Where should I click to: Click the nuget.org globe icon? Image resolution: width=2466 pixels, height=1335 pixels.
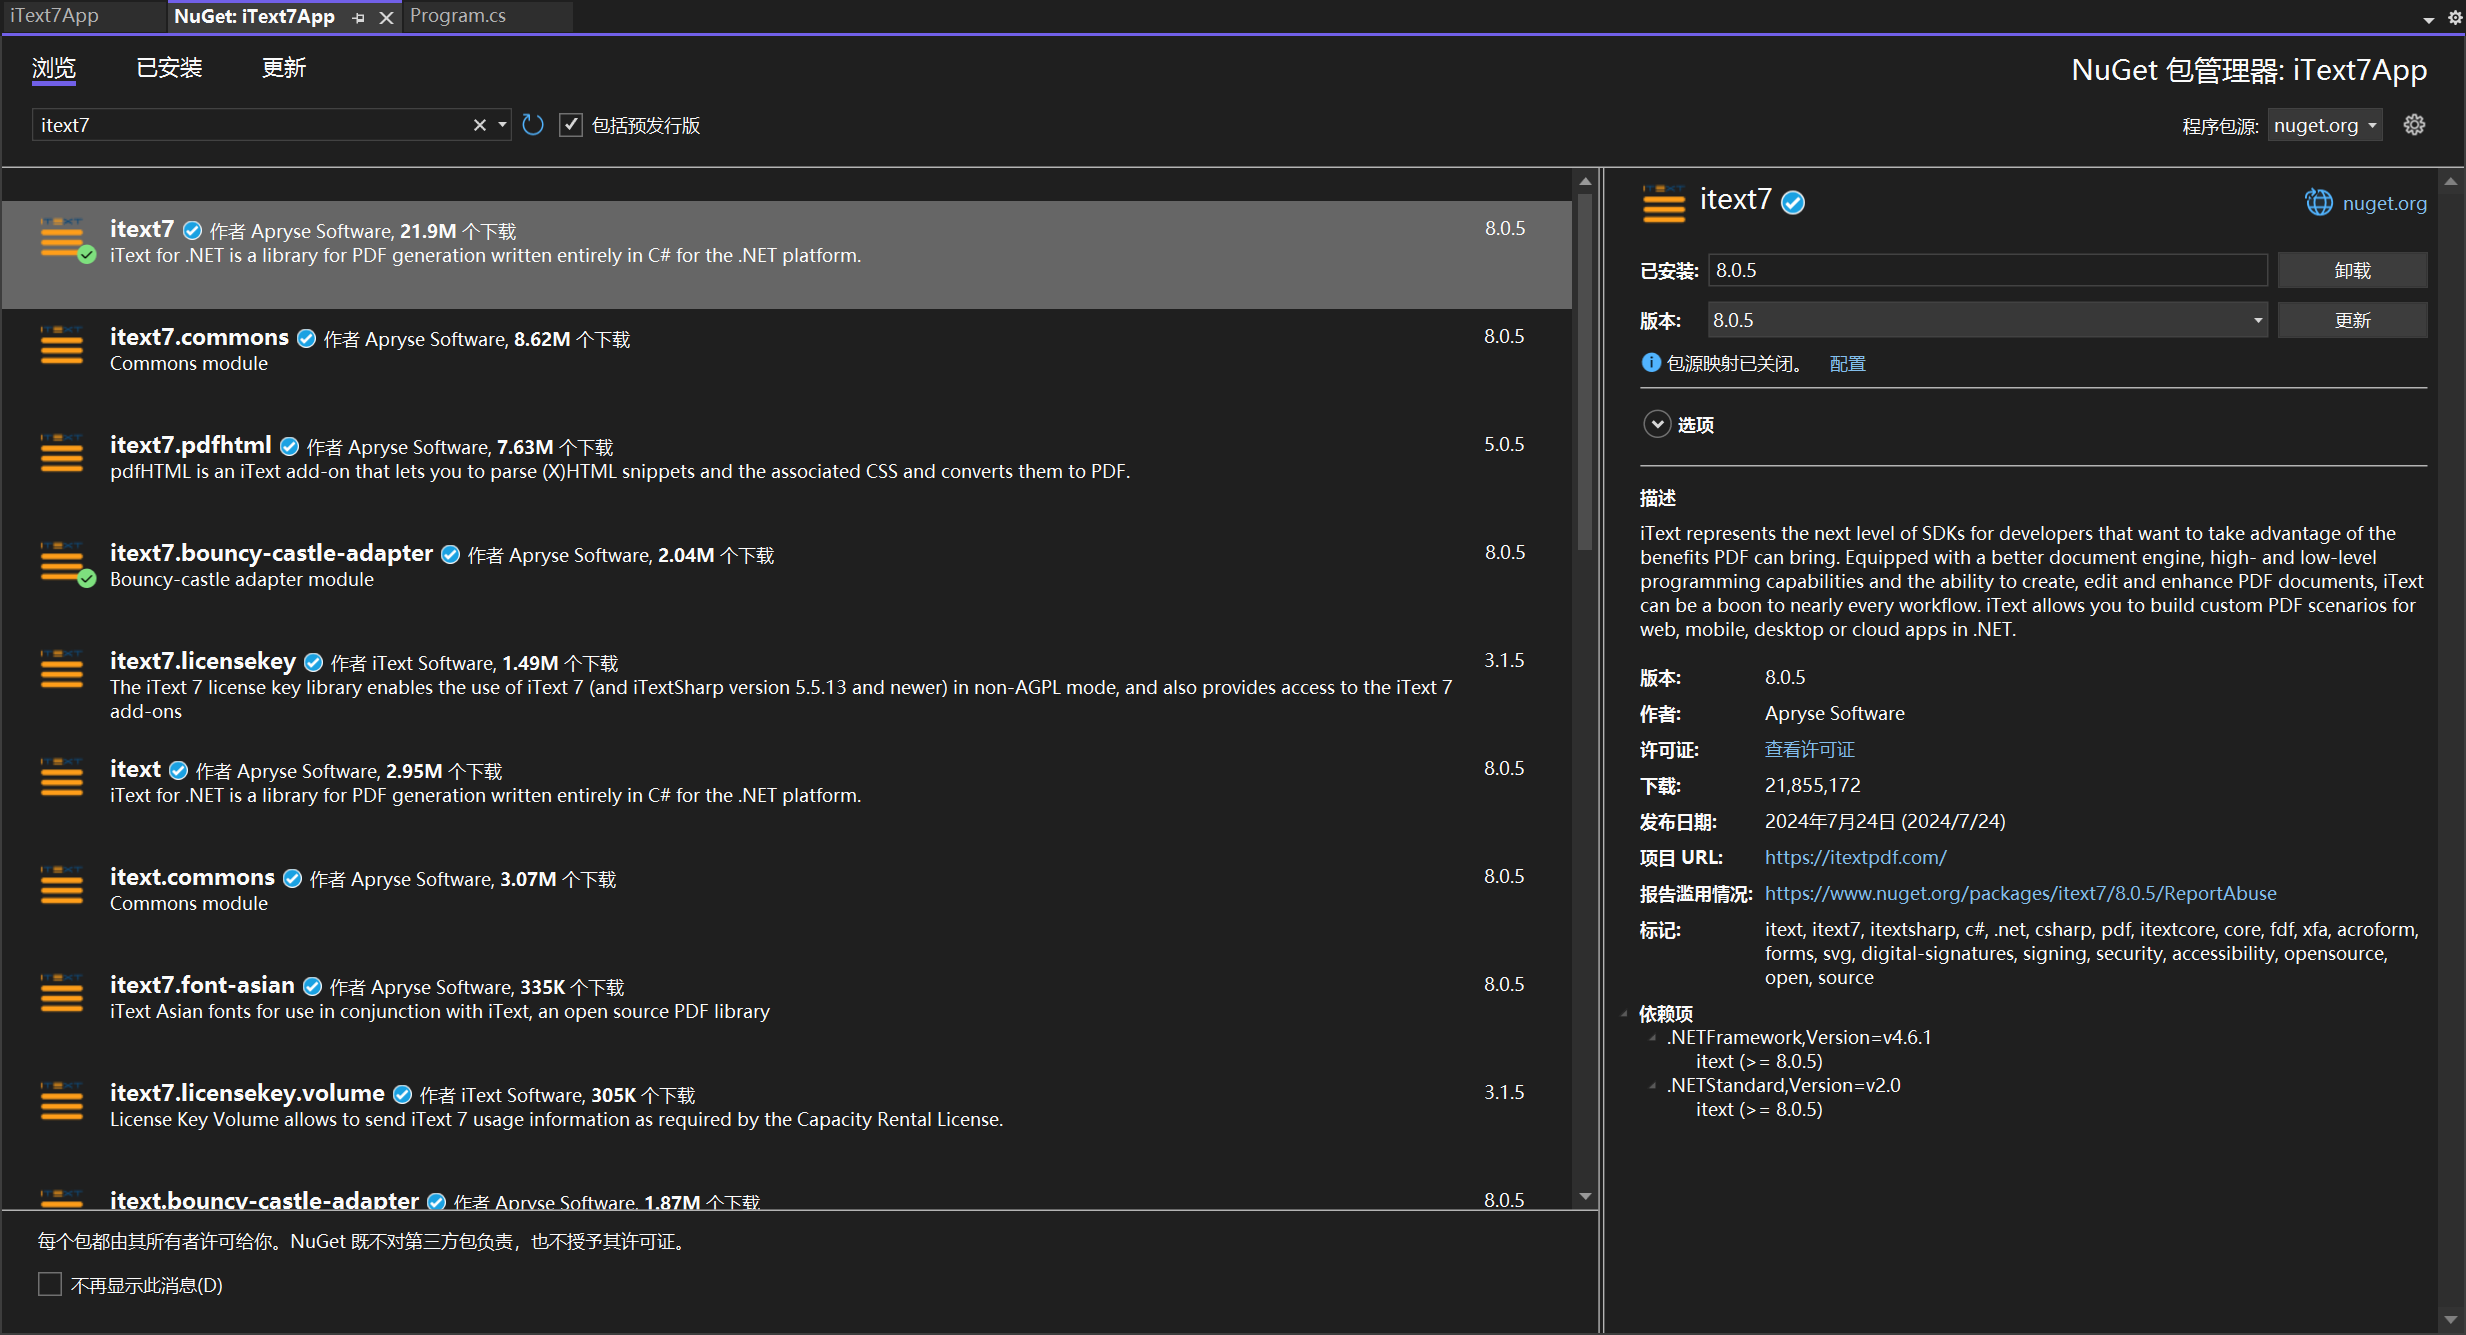[2318, 203]
